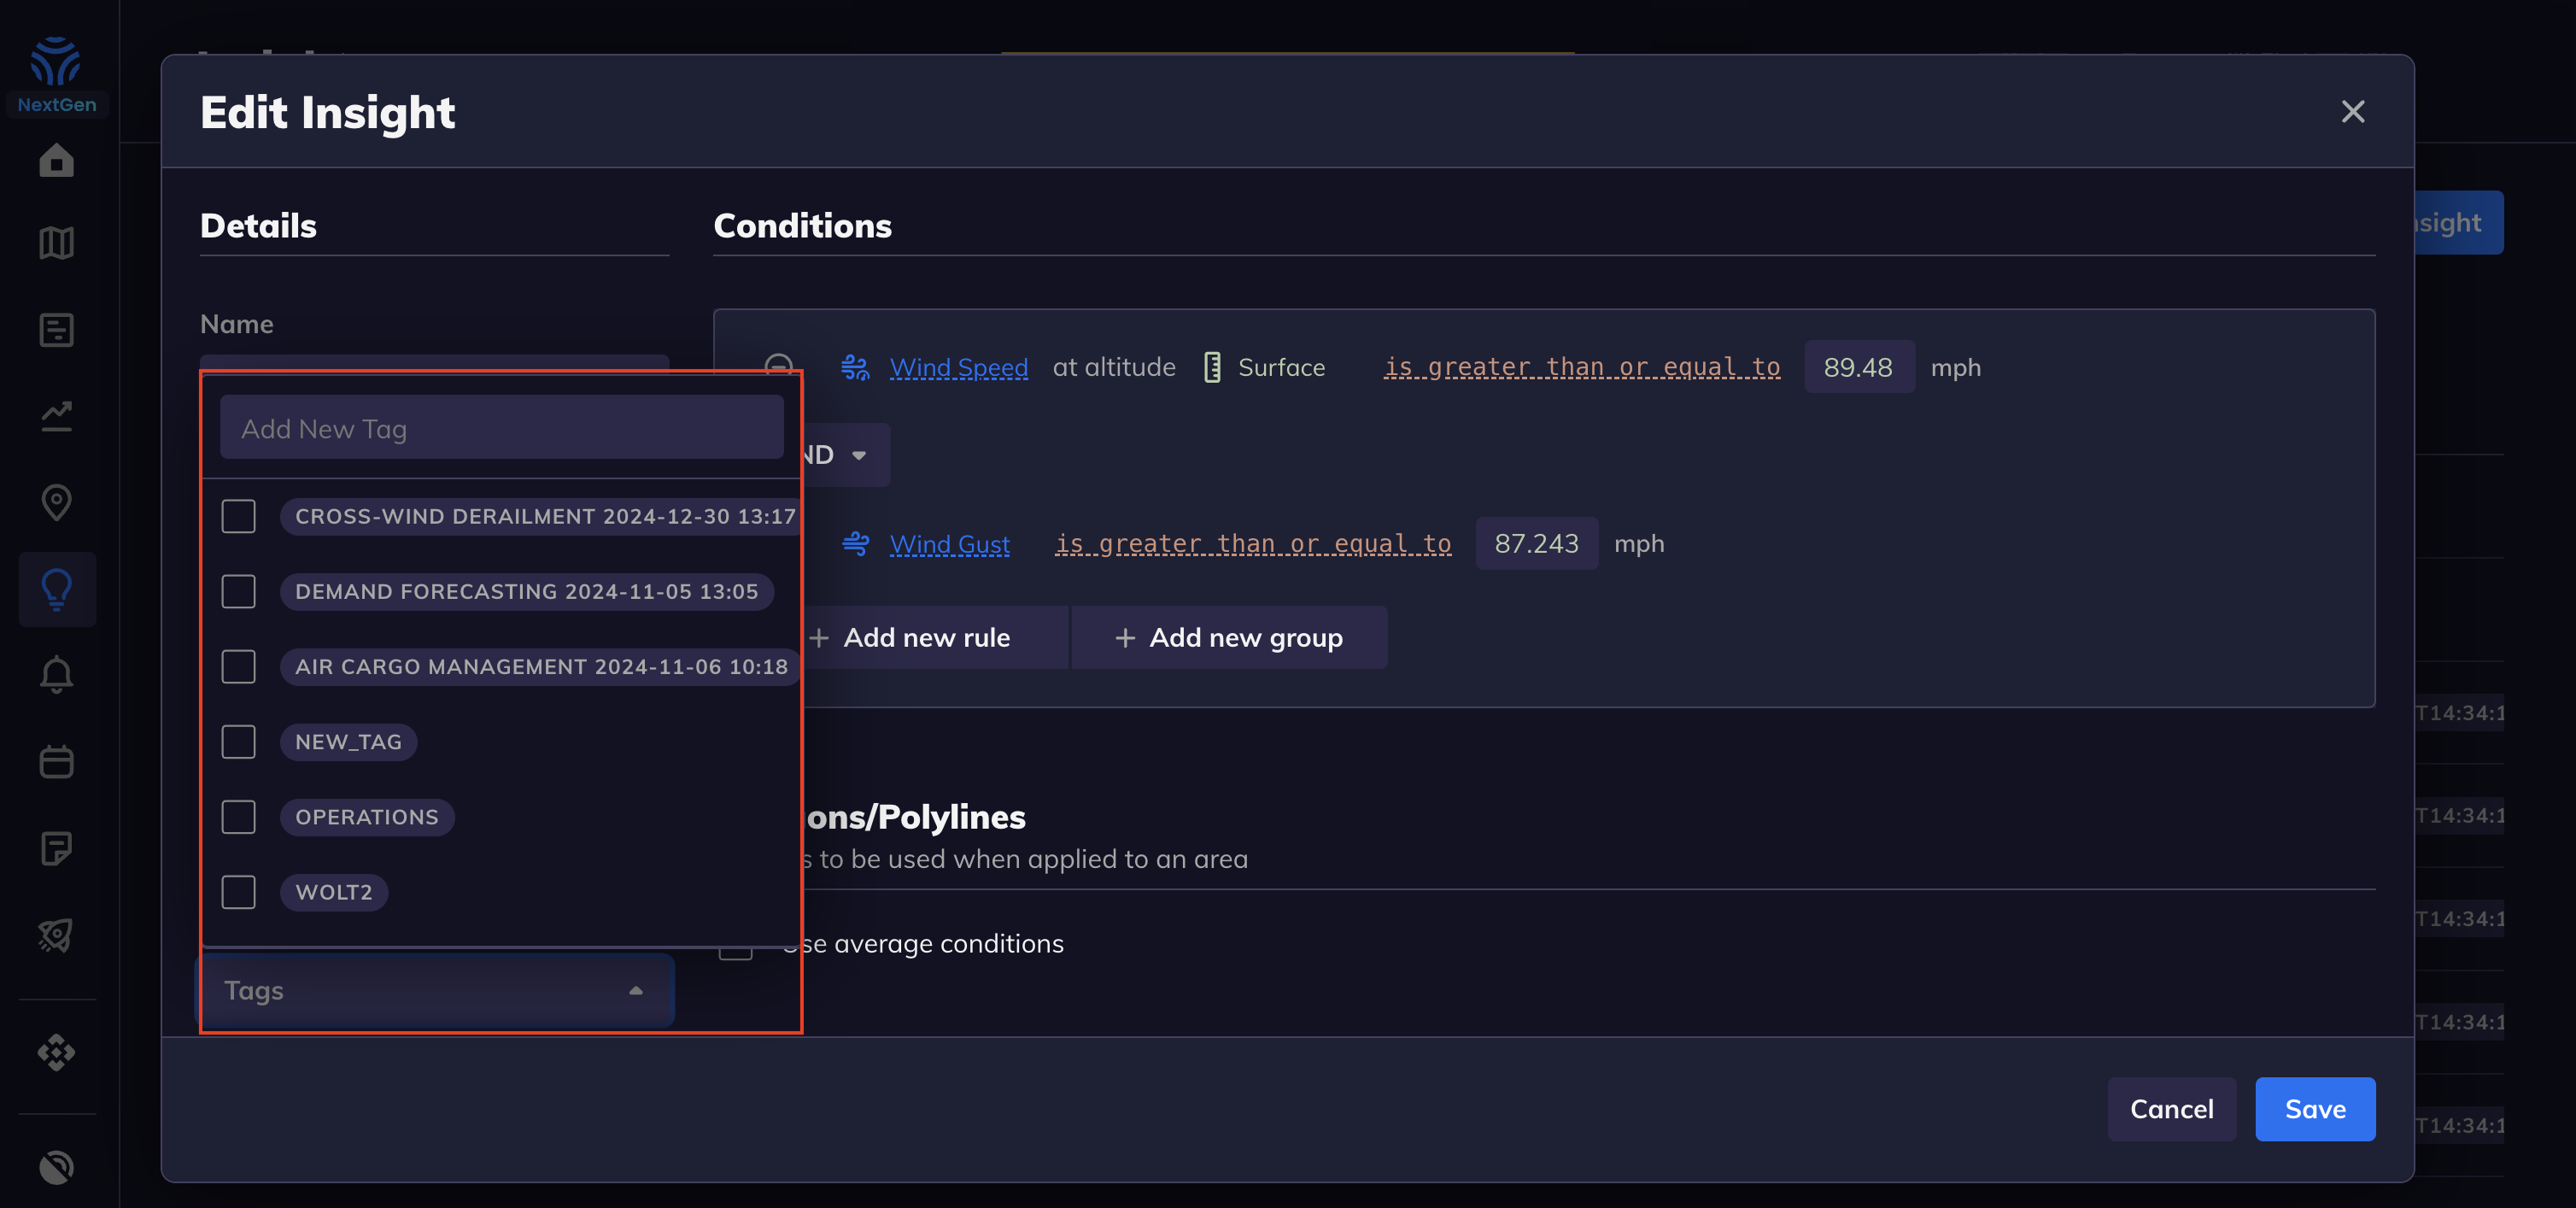
Task: Open the trends chart sidebar icon
Action: tap(56, 416)
